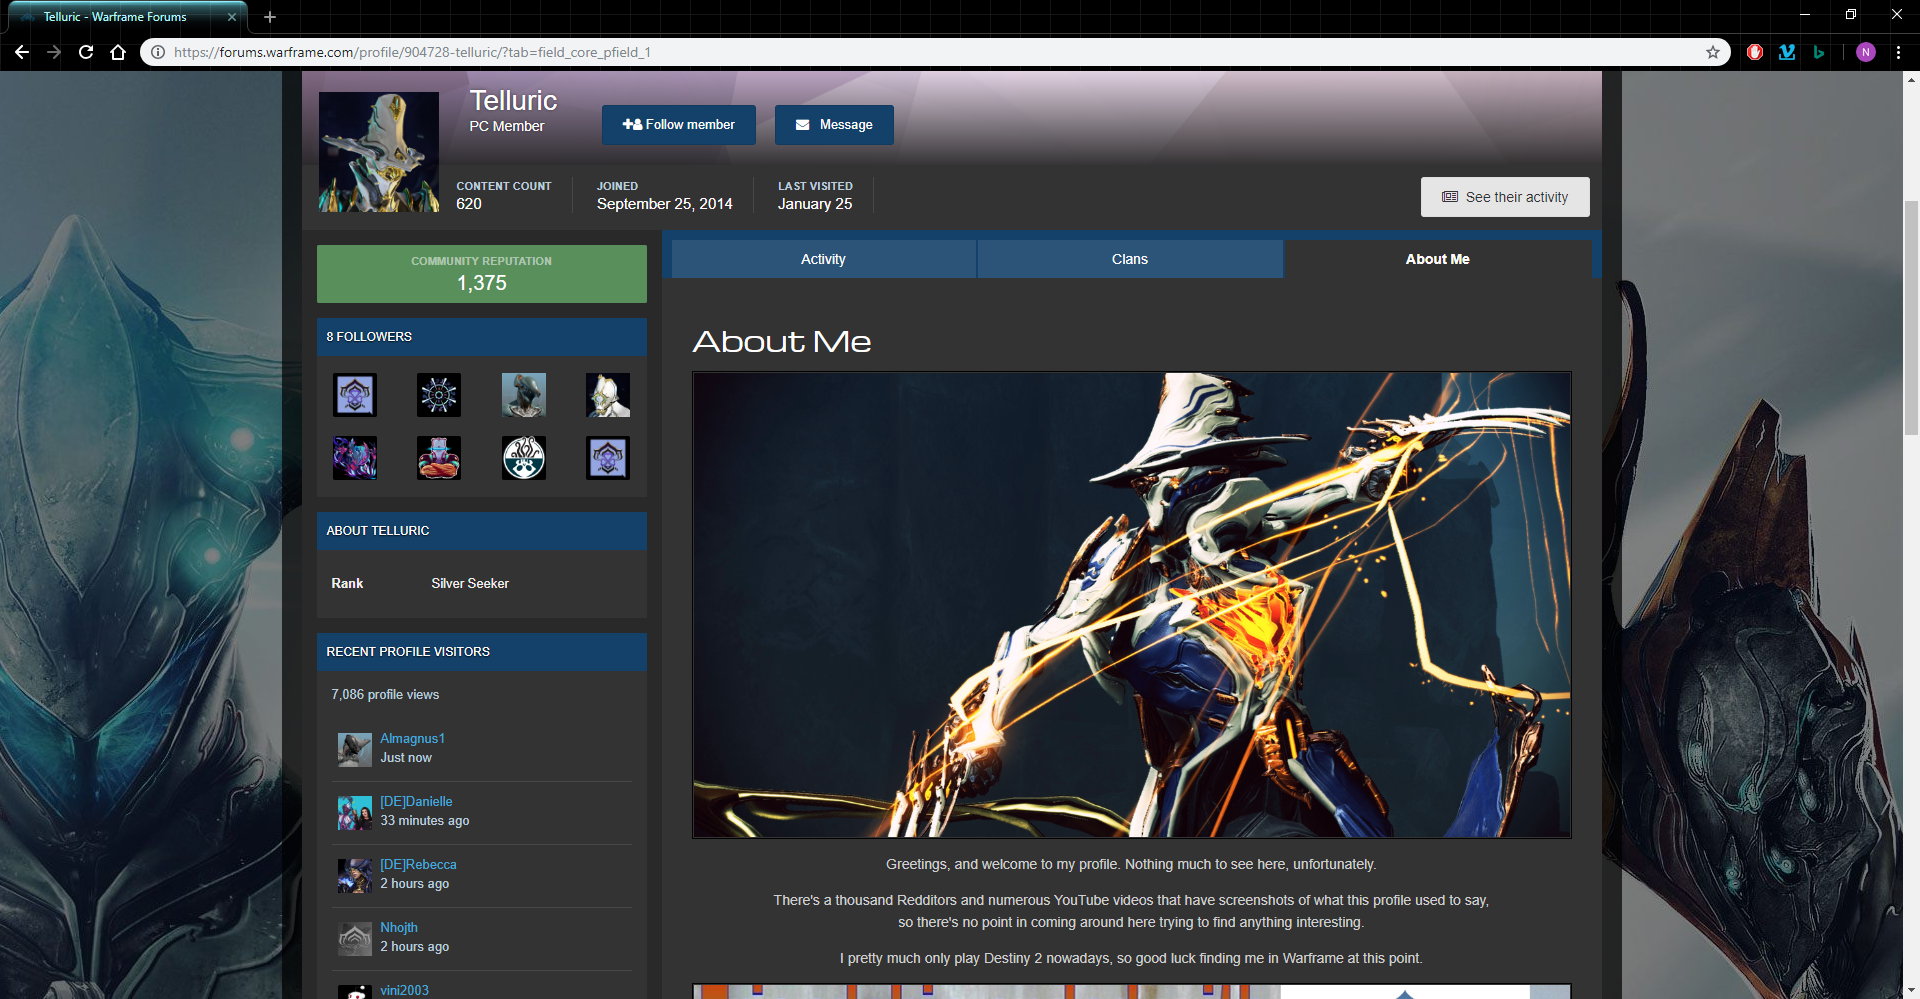Open the blue V browser extension
The image size is (1920, 999).
point(1787,52)
